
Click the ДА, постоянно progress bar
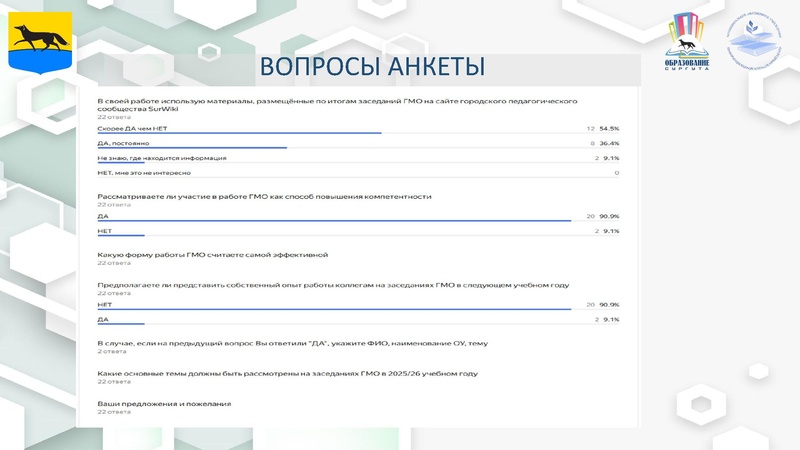click(192, 148)
